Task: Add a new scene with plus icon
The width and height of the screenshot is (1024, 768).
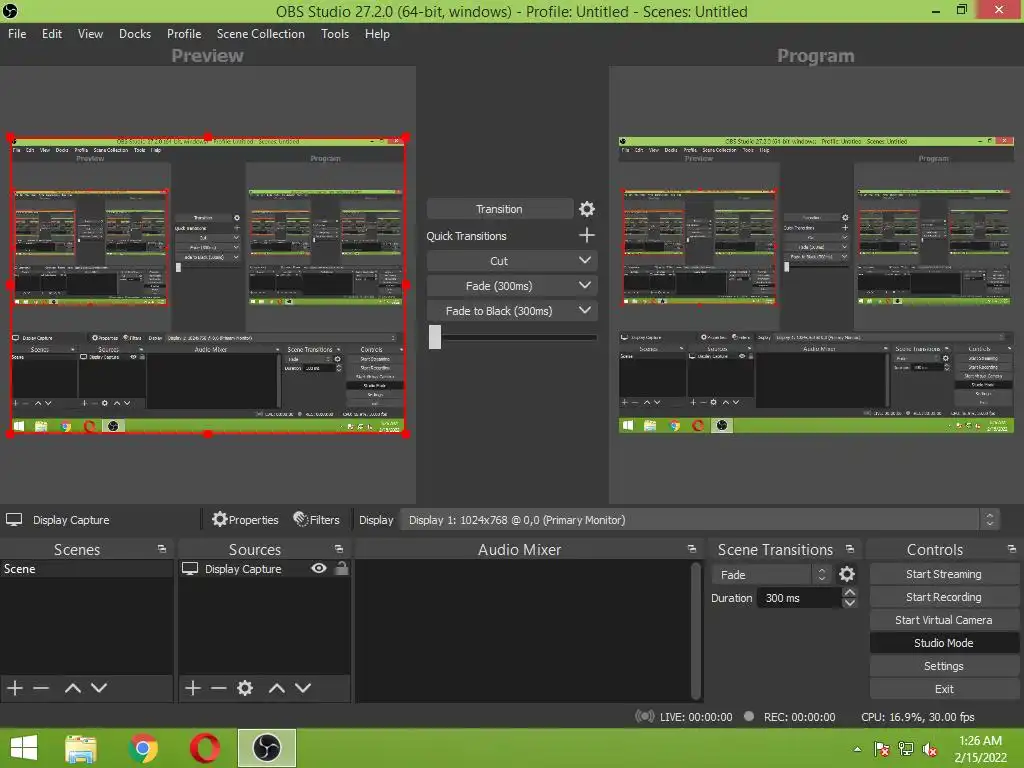Action: [x=15, y=688]
